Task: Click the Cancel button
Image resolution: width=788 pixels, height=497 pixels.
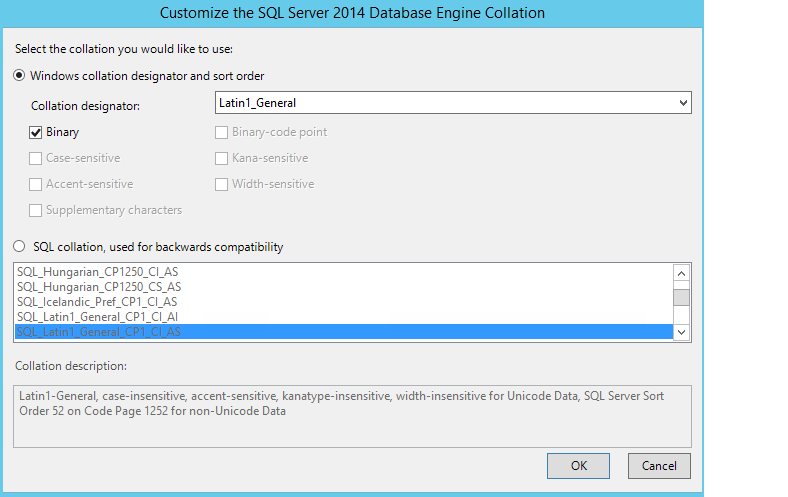Action: (x=659, y=466)
